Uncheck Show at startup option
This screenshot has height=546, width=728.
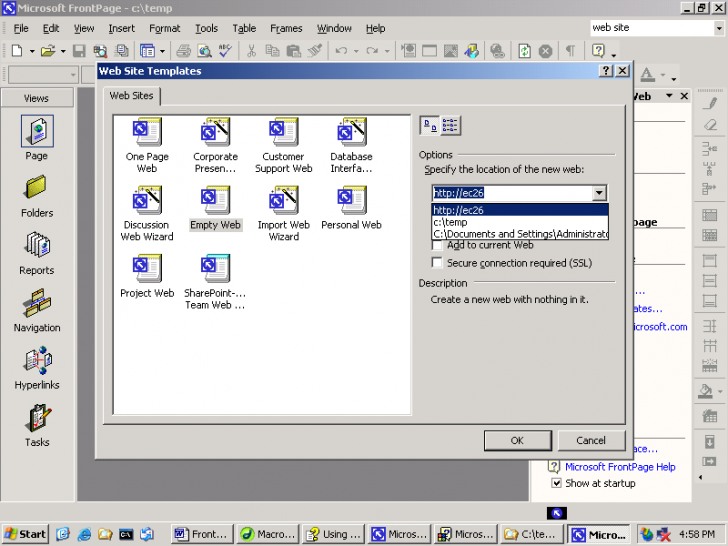tap(557, 483)
